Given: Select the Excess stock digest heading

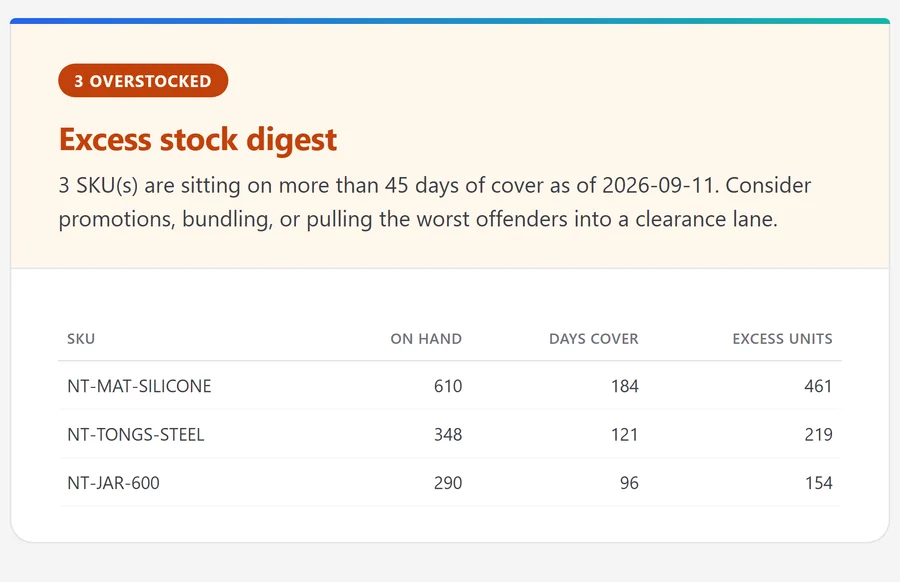Looking at the screenshot, I should (197, 139).
